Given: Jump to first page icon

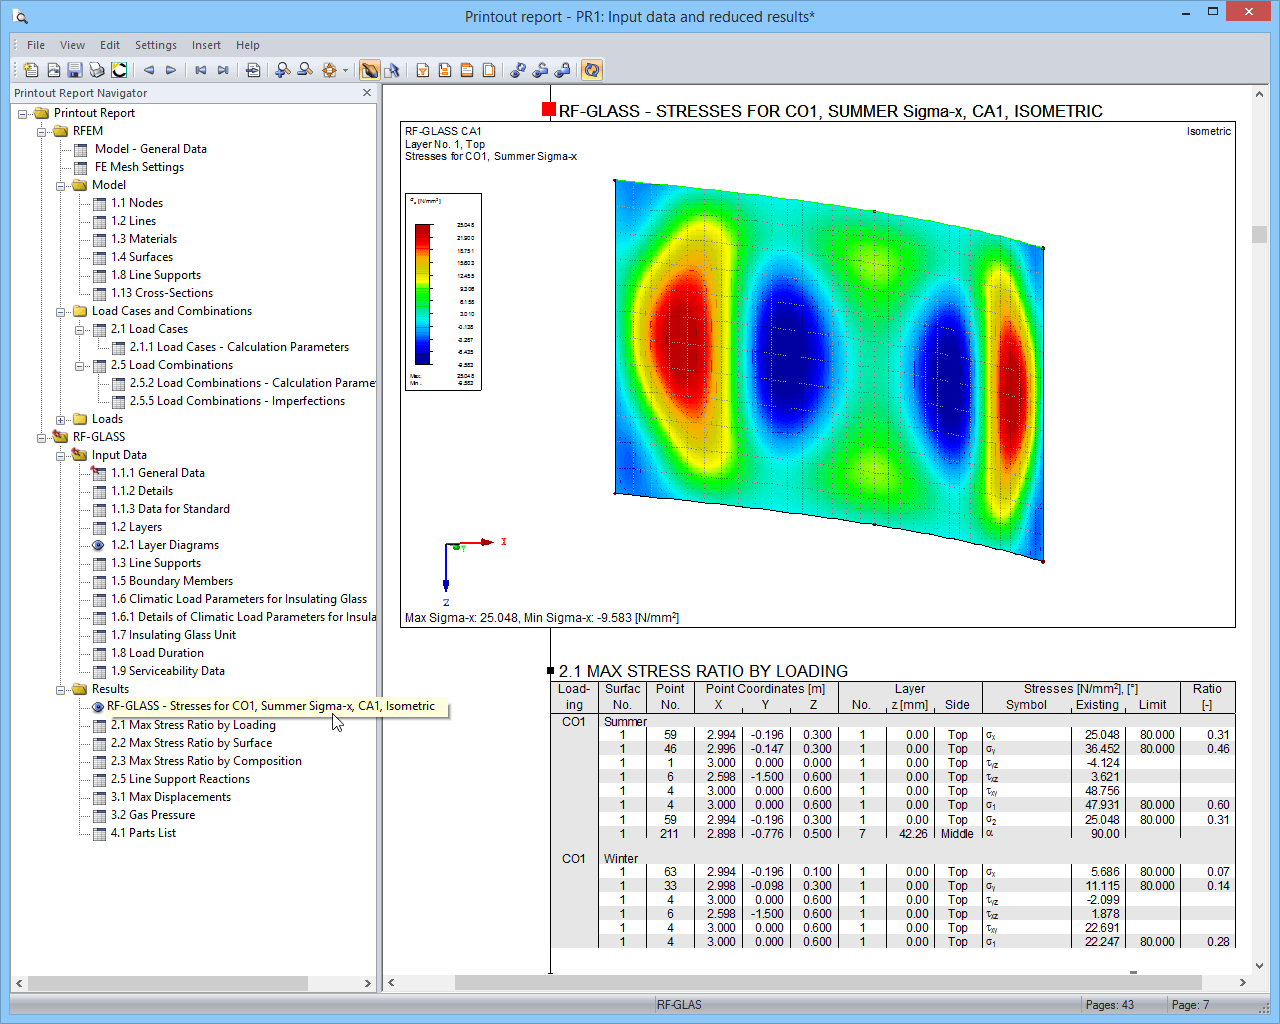Looking at the screenshot, I should pos(201,70).
